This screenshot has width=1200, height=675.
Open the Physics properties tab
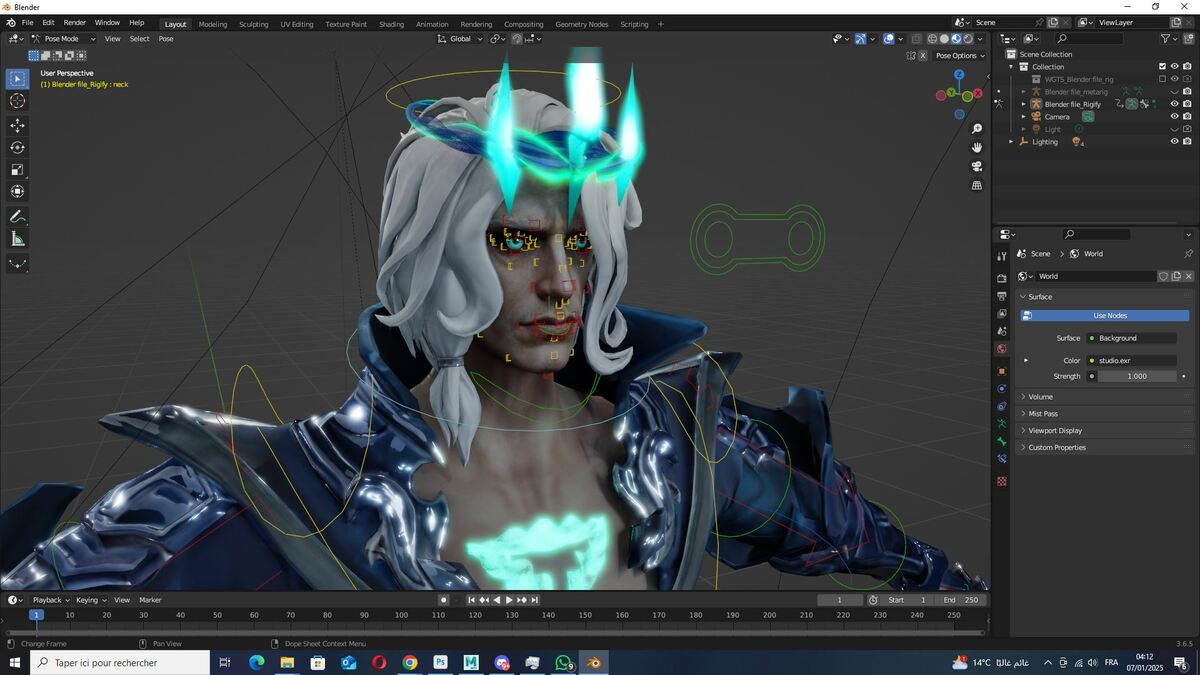point(1002,388)
